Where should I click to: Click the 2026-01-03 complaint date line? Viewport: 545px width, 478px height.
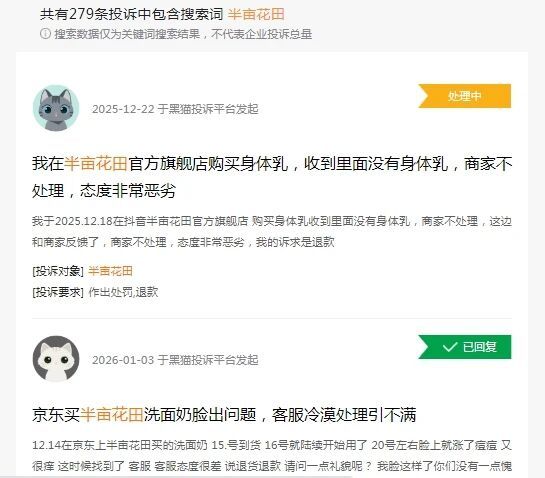(x=175, y=360)
